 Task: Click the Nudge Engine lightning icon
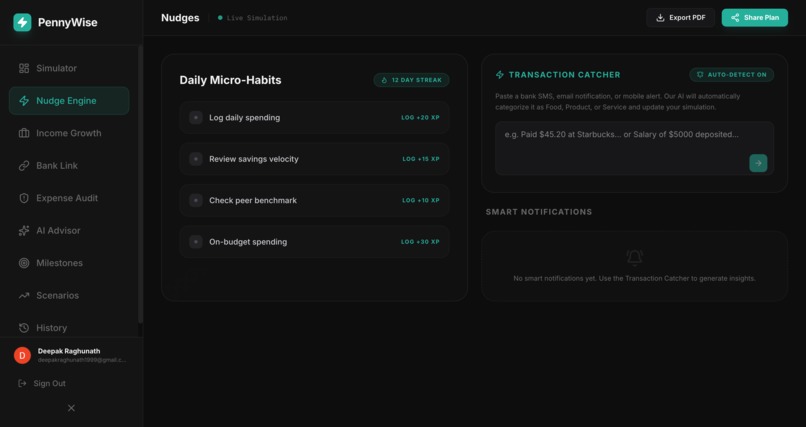coord(24,101)
